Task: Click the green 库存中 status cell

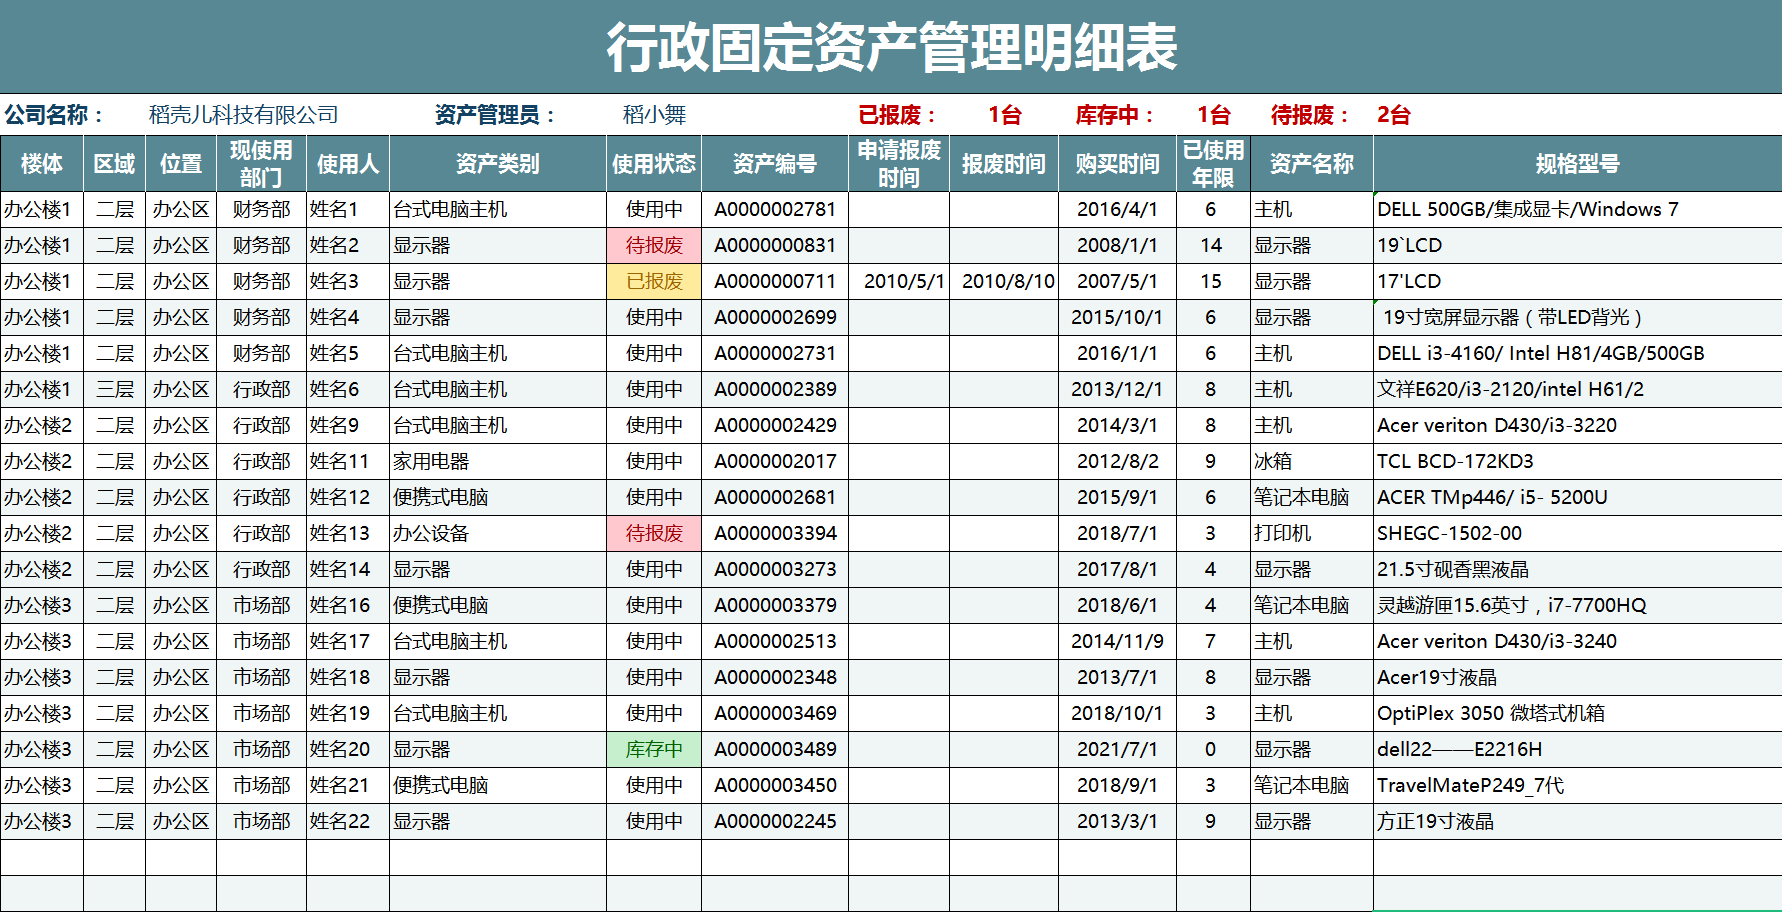Action: point(654,749)
